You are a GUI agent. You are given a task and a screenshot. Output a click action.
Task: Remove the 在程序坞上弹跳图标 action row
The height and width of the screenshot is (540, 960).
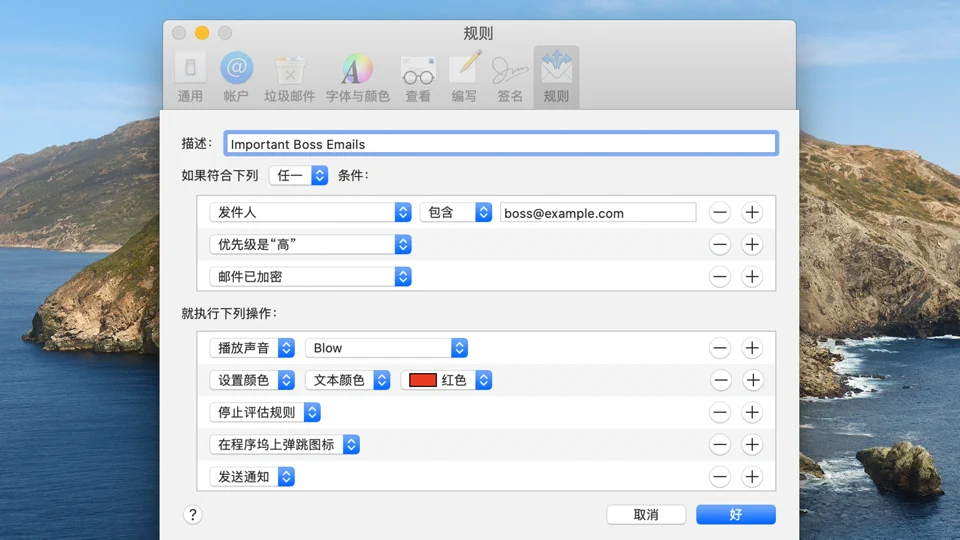point(719,444)
